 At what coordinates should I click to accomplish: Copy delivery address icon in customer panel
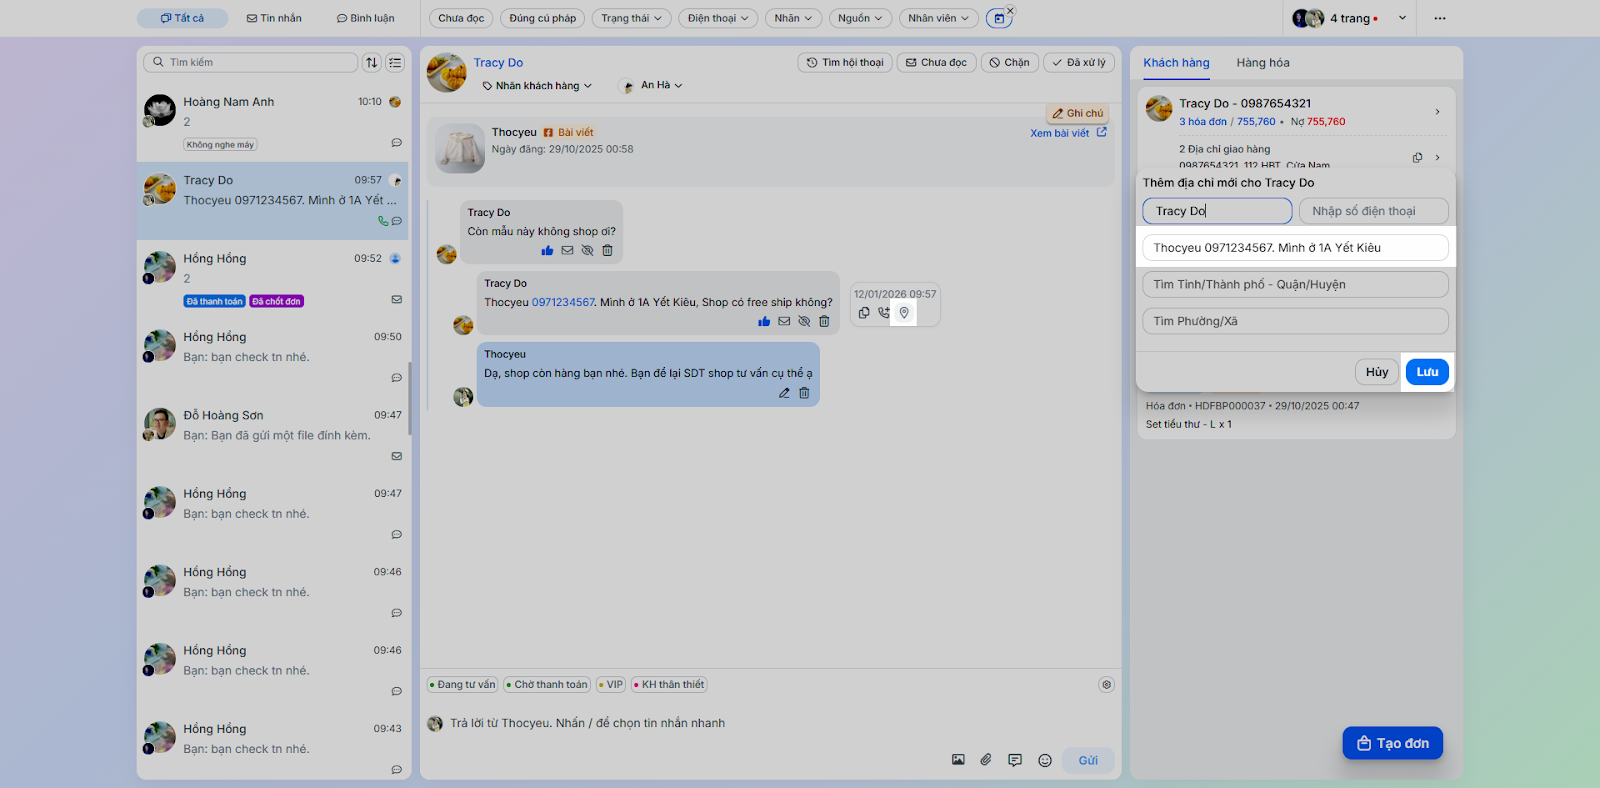coord(1417,157)
